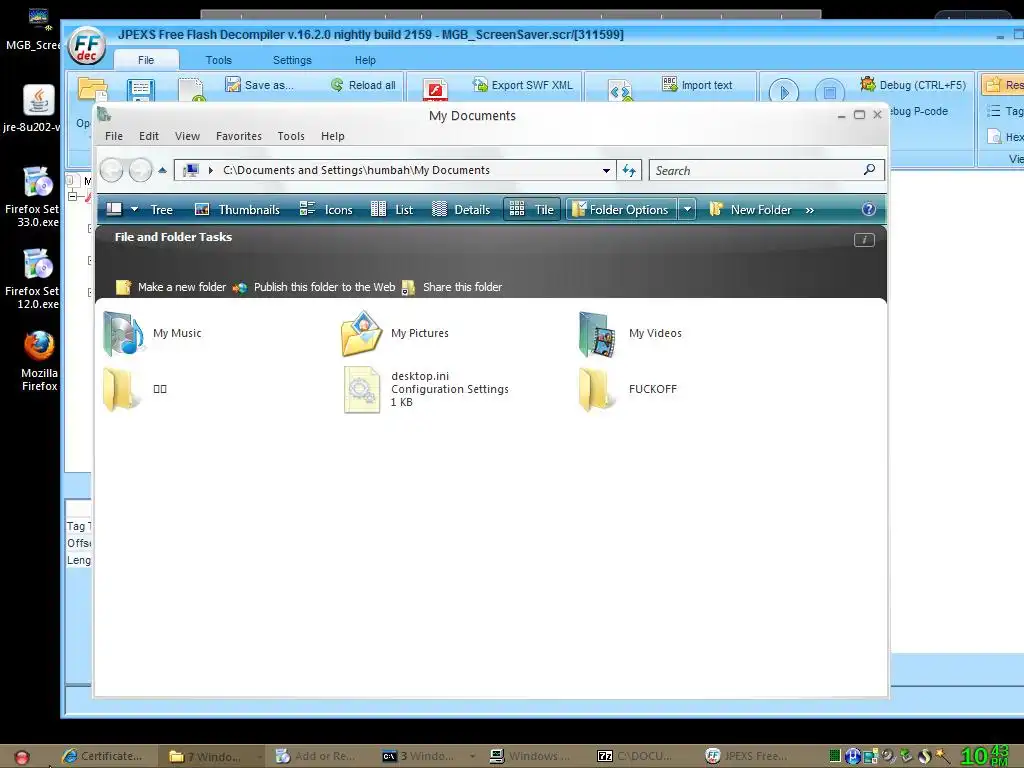Image resolution: width=1024 pixels, height=768 pixels.
Task: Click the Up one level arrow
Action: tap(163, 170)
